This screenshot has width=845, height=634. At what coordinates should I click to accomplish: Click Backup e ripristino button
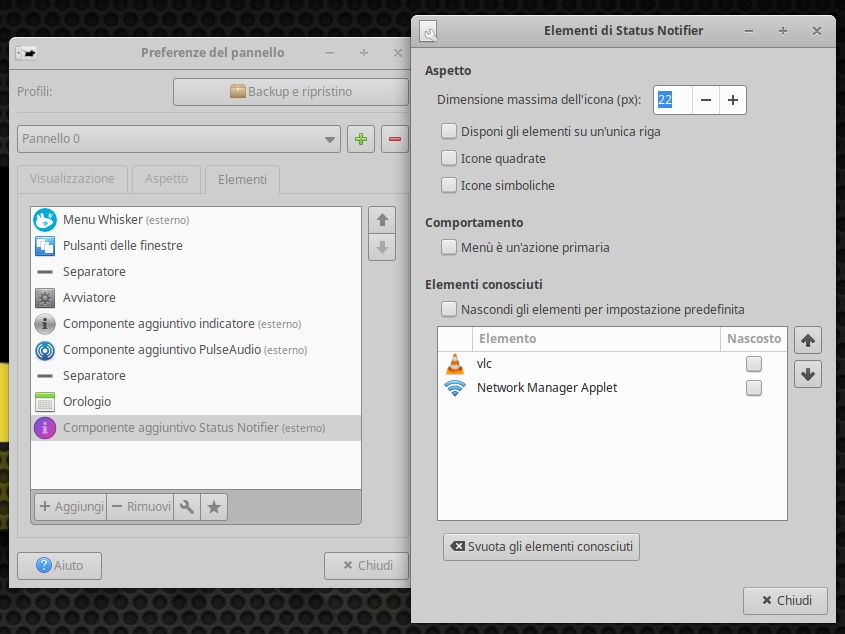point(291,92)
